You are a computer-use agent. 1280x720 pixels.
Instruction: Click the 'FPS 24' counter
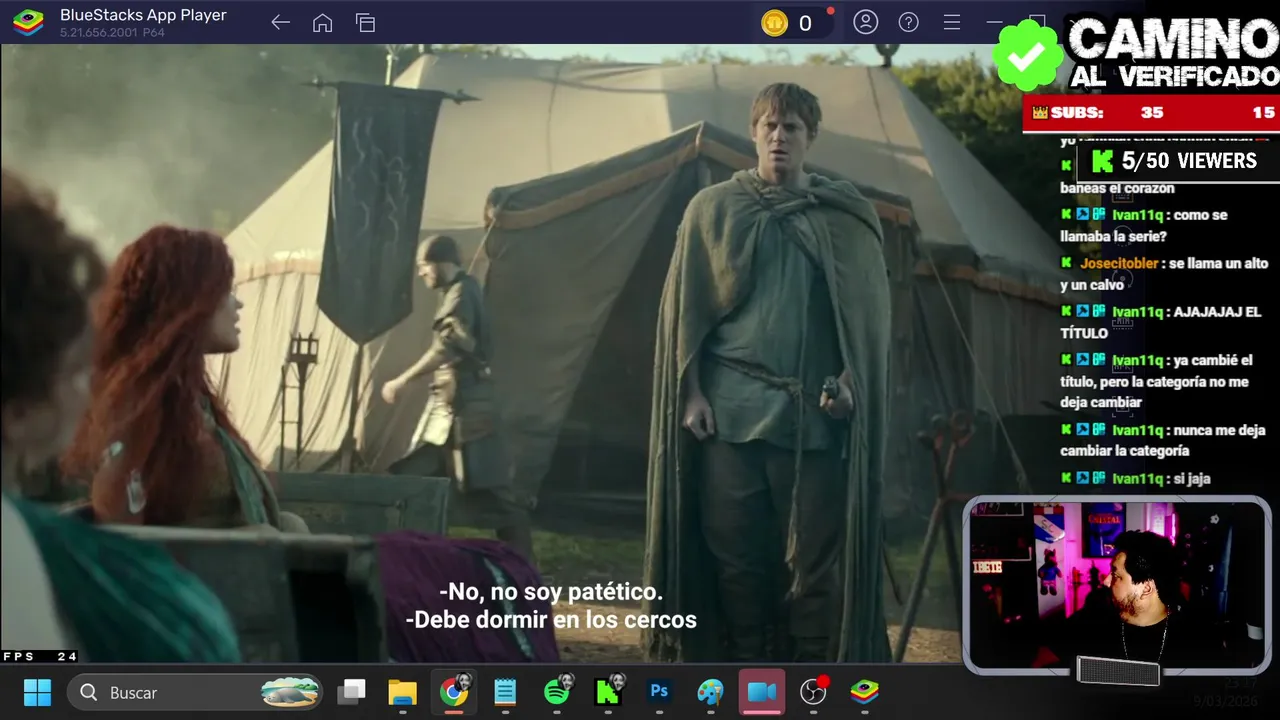(40, 656)
